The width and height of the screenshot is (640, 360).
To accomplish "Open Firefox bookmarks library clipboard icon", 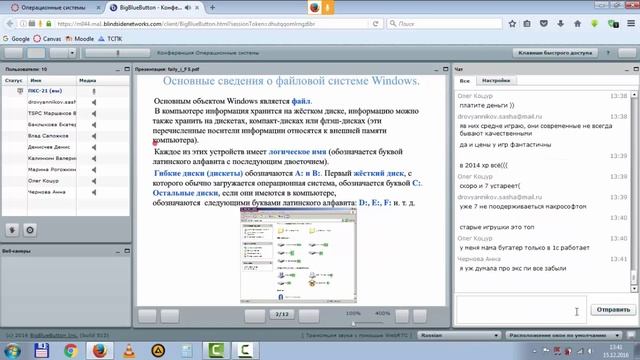I will coord(527,24).
